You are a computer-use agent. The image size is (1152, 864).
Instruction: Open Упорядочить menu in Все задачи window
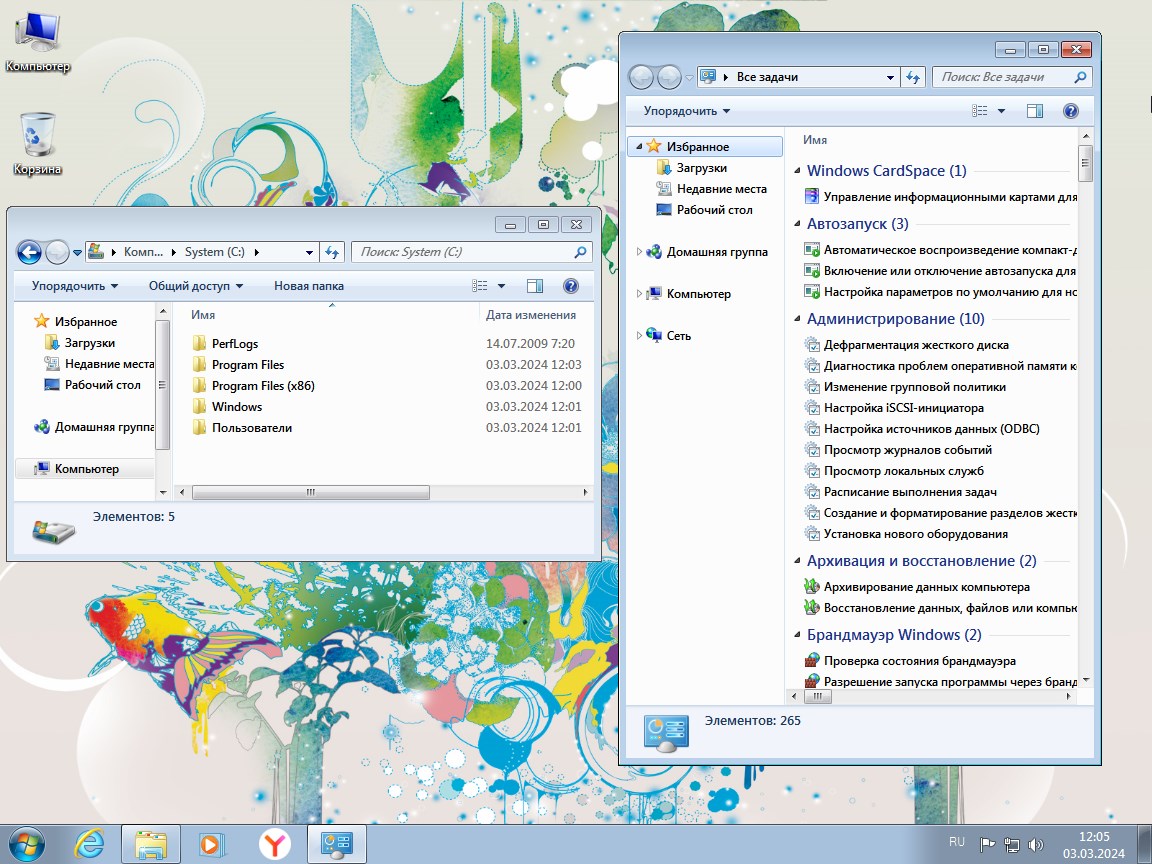click(687, 111)
